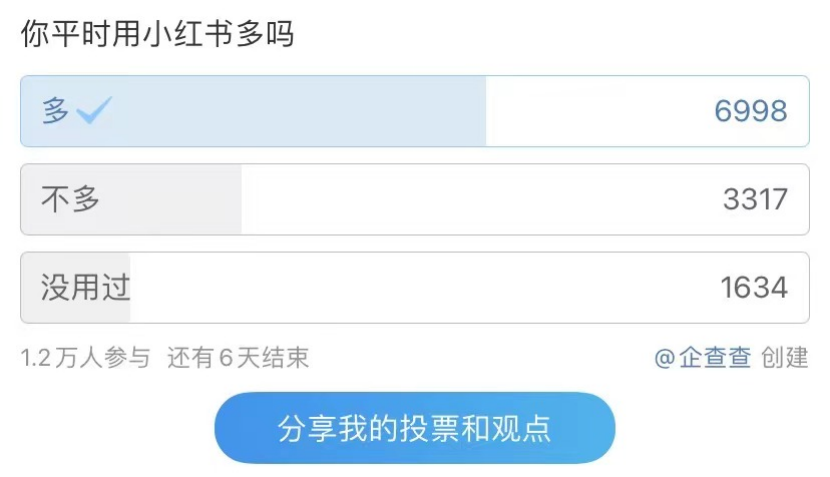Screen dimensions: 830x477
Task: Click the 3317 vote count
Action: pos(755,200)
